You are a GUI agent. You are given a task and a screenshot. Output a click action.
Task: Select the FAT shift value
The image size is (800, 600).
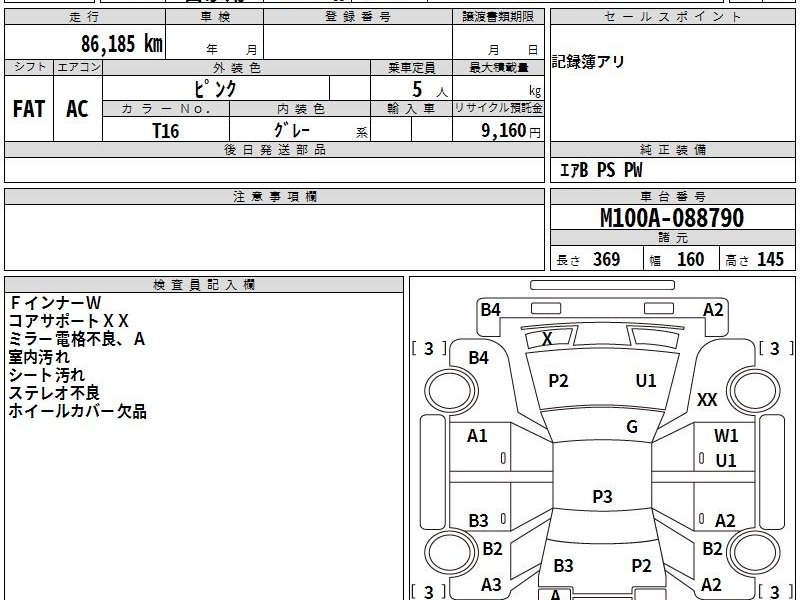(29, 109)
